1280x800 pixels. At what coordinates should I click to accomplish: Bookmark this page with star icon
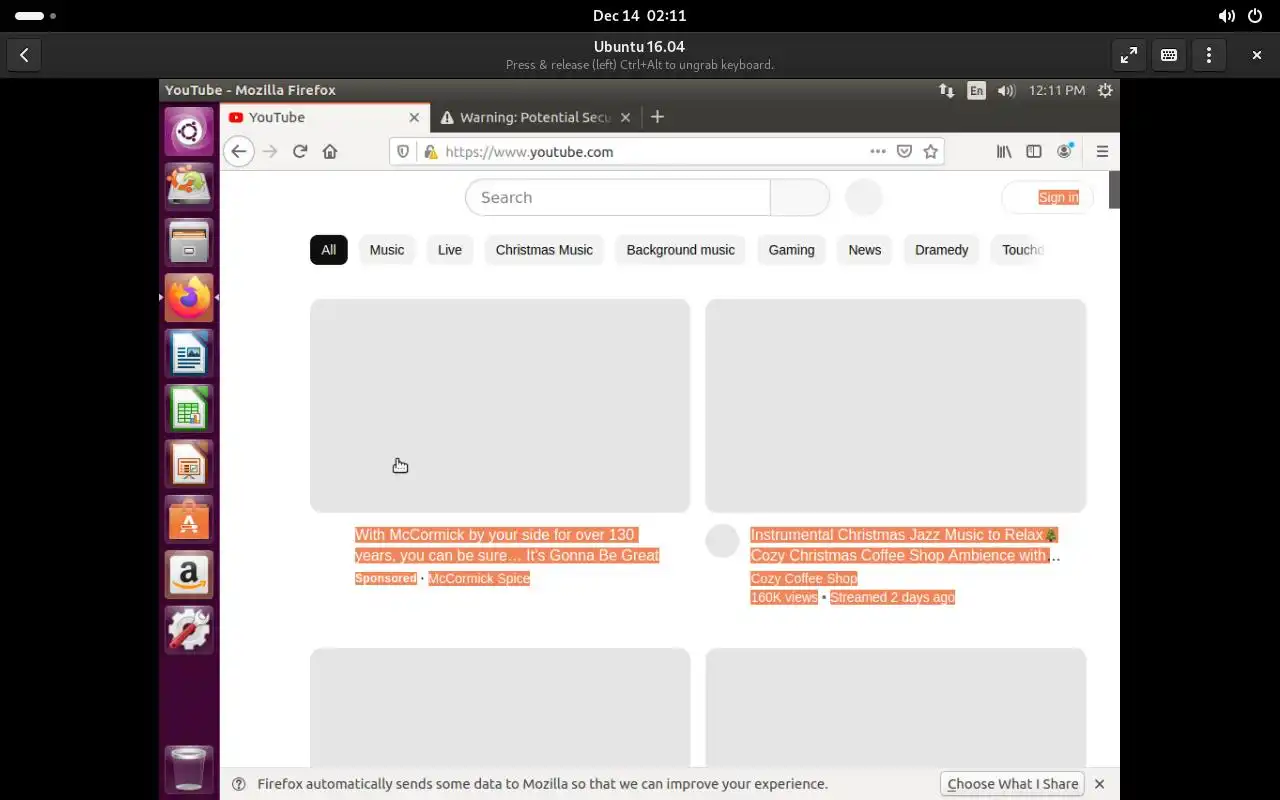(x=931, y=152)
